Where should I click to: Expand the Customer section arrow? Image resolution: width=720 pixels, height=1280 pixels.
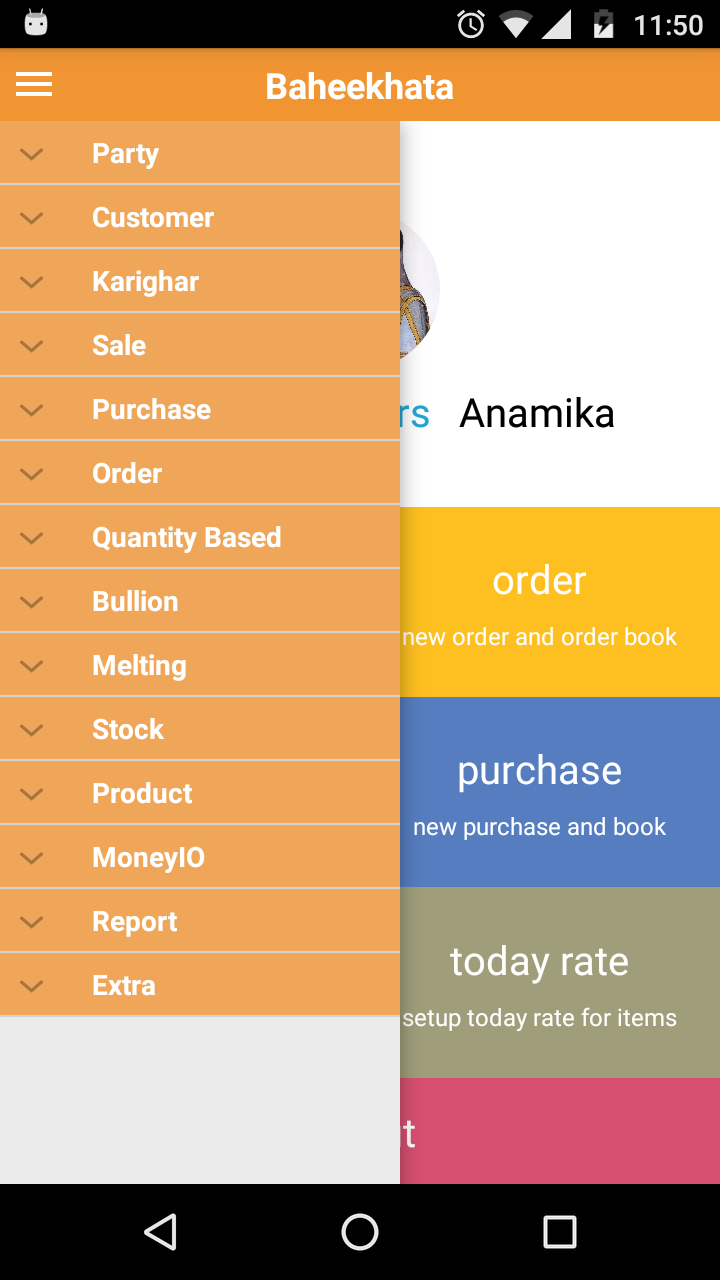coord(32,218)
